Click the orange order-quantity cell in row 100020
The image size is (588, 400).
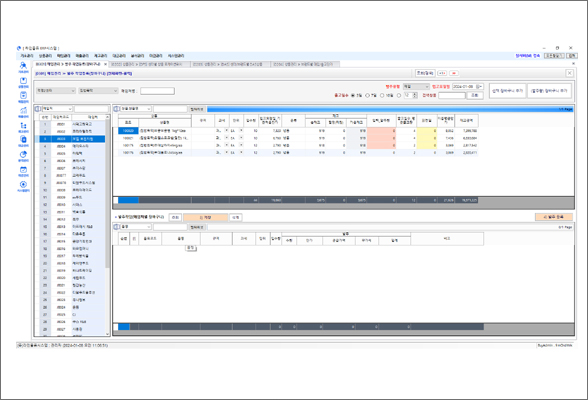click(x=381, y=131)
